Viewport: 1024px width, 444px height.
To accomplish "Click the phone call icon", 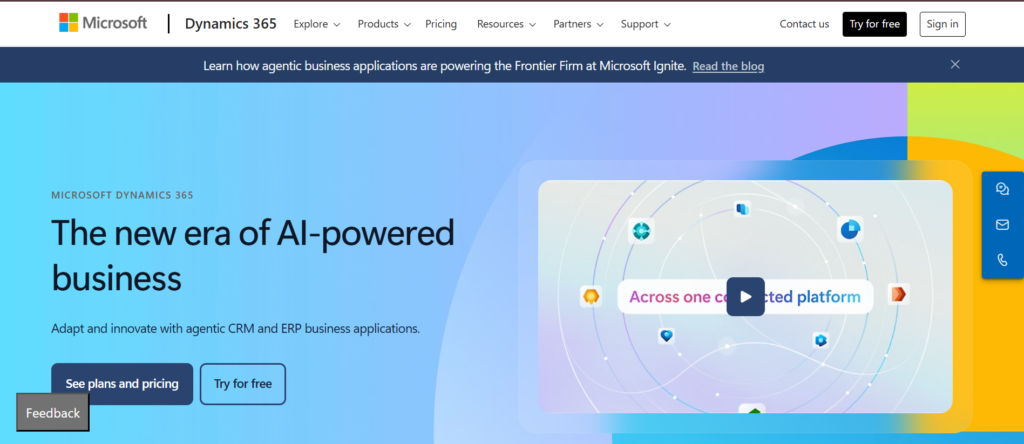I will click(x=1002, y=260).
